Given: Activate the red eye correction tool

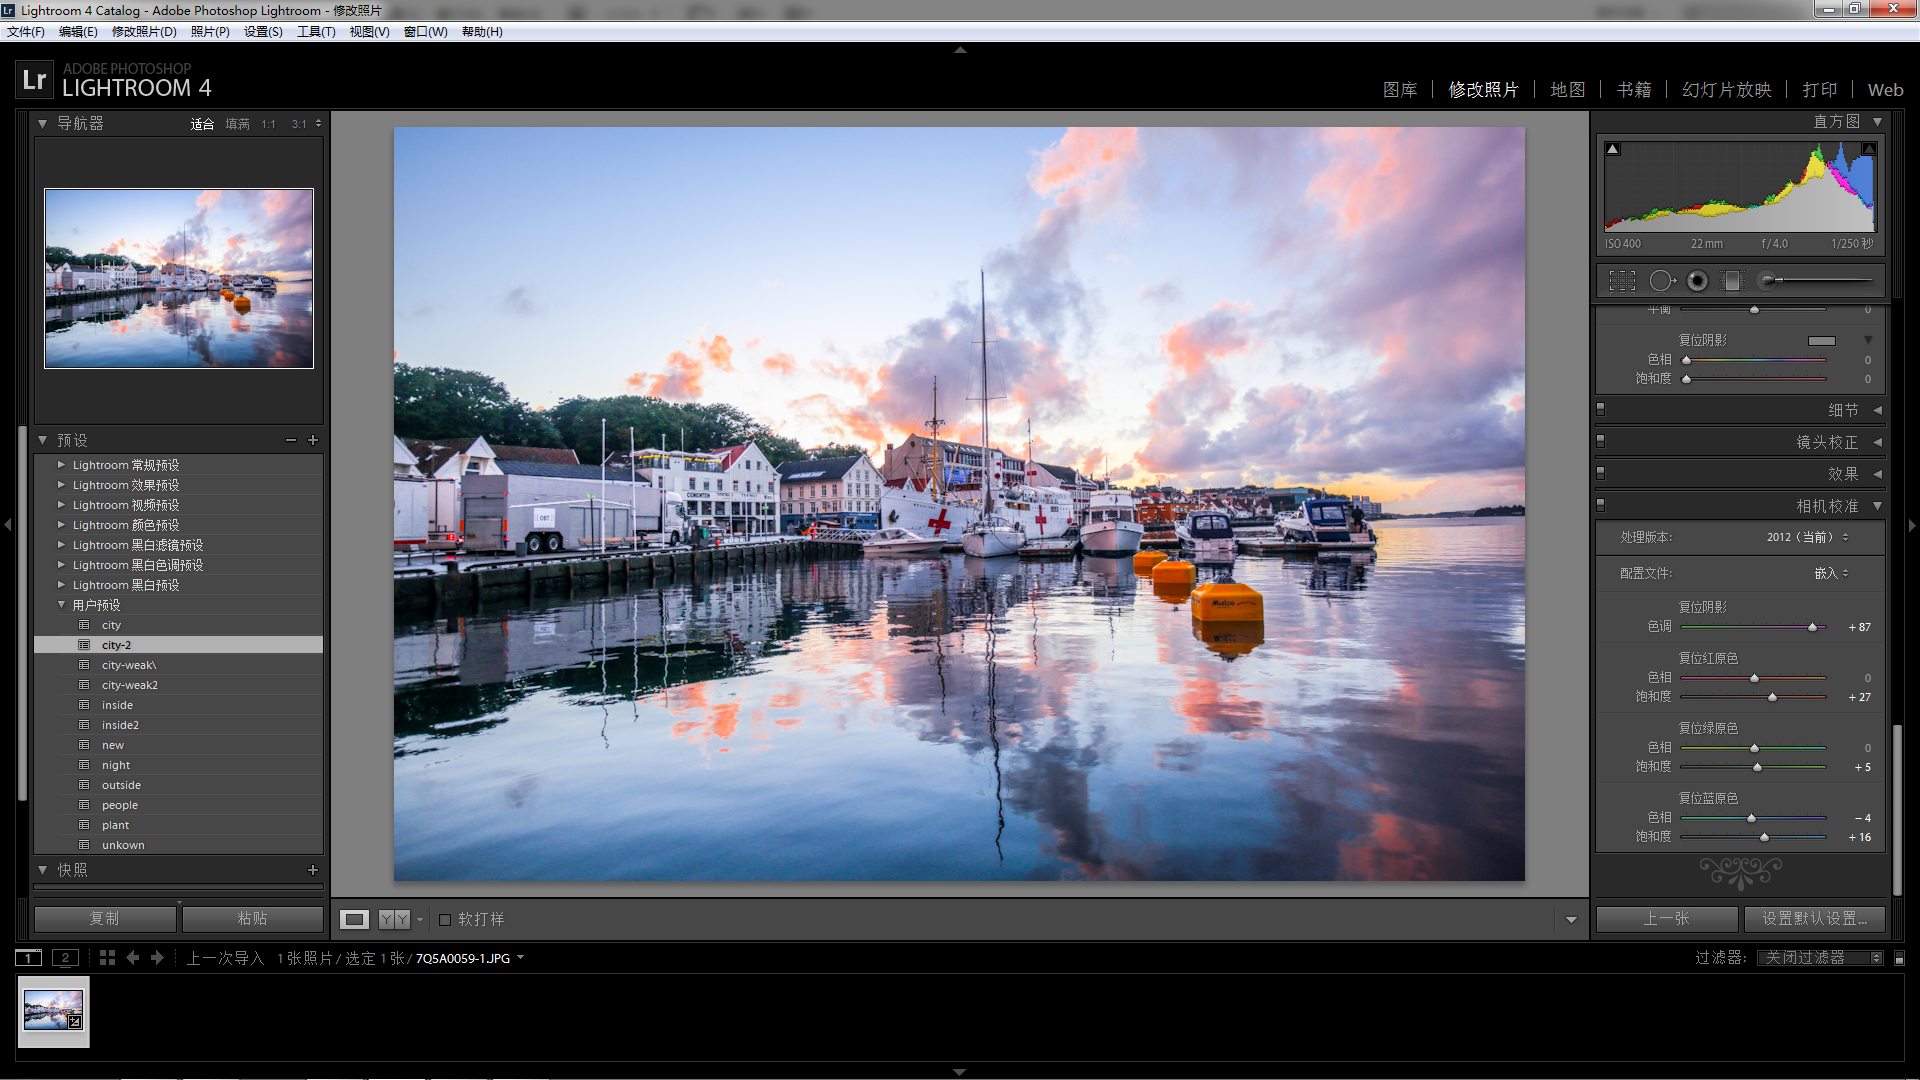Looking at the screenshot, I should [x=1697, y=281].
